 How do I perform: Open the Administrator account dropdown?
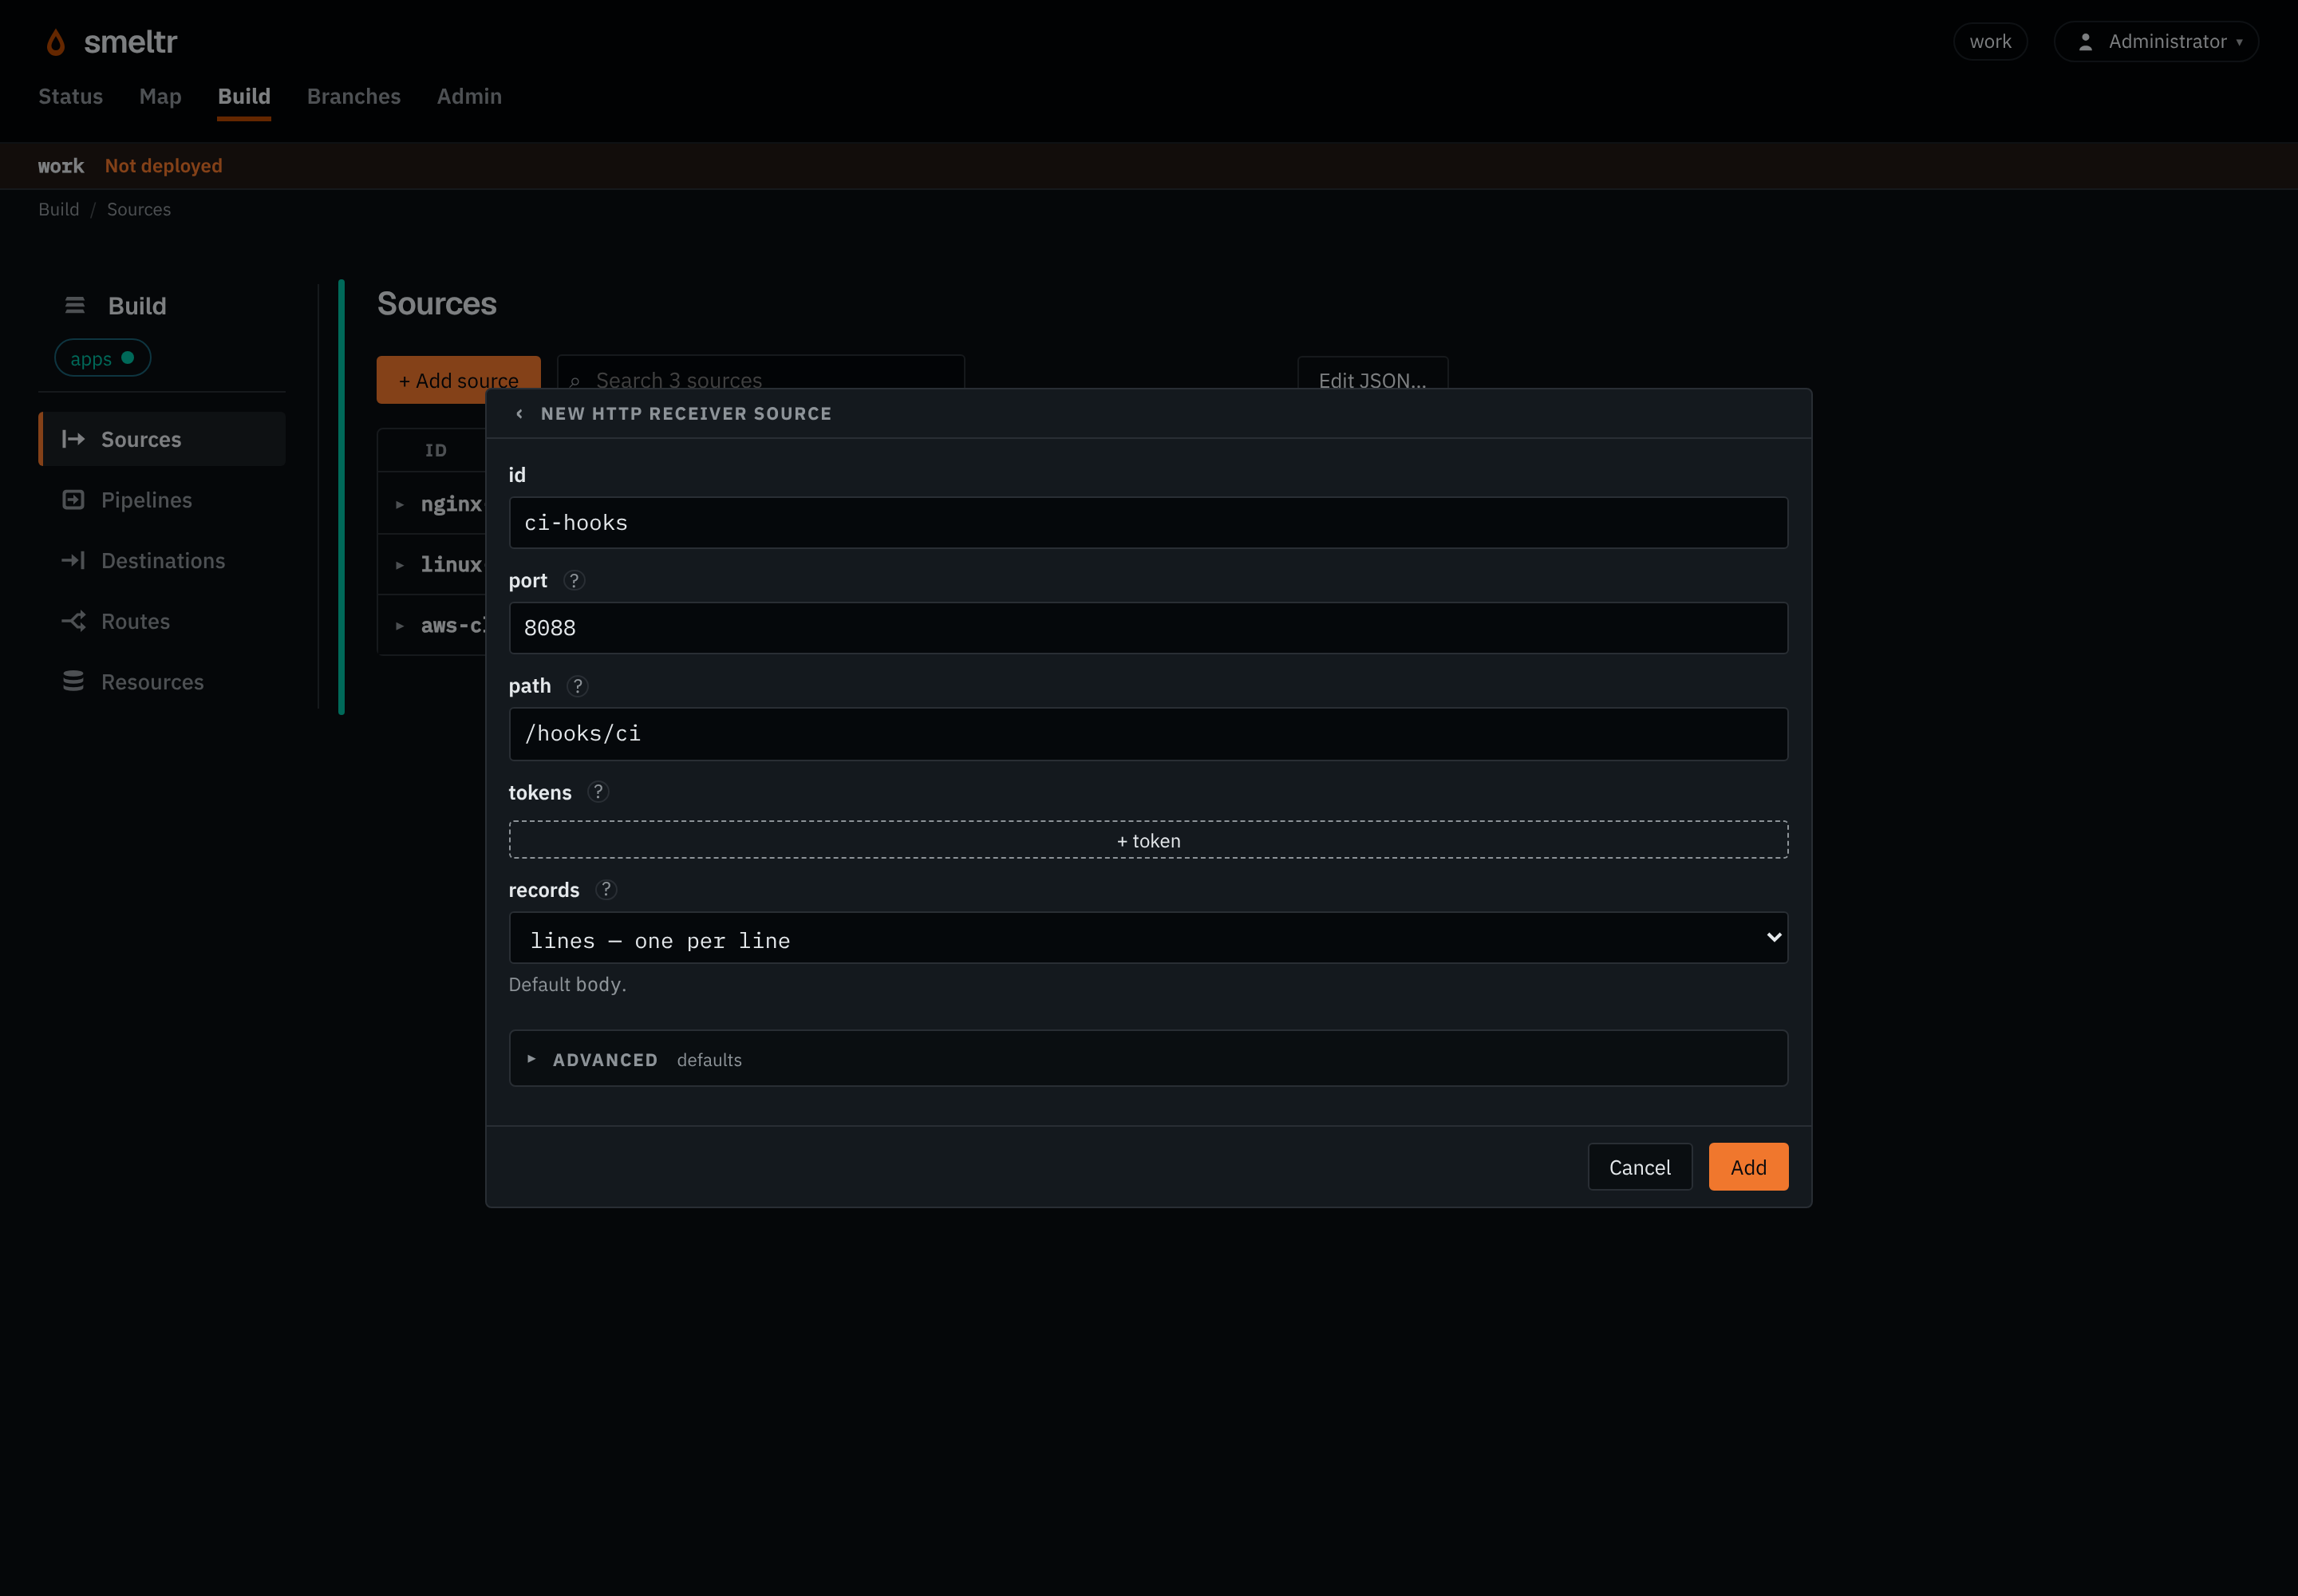2156,42
